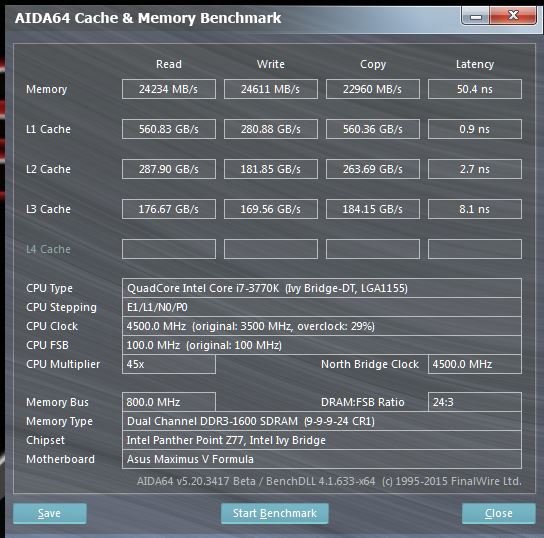Select Memory copy value 22960 MB/s
The height and width of the screenshot is (538, 544).
pyautogui.click(x=373, y=89)
